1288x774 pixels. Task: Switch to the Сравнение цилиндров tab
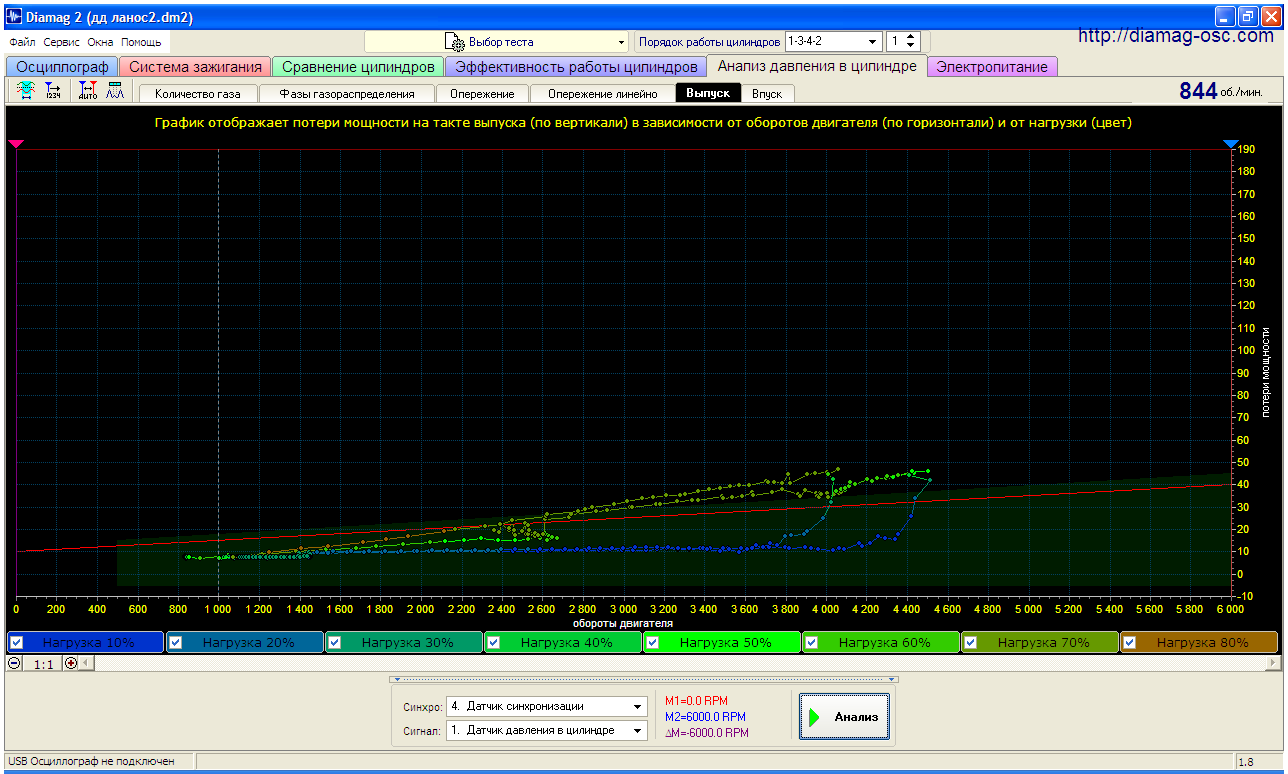coord(358,67)
